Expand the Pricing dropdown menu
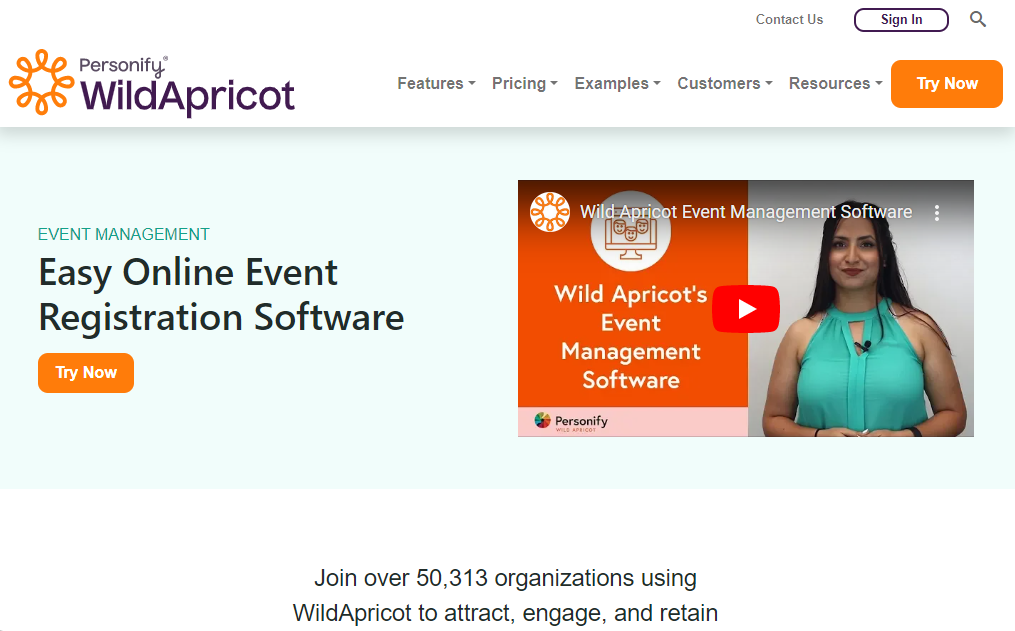 (x=524, y=83)
